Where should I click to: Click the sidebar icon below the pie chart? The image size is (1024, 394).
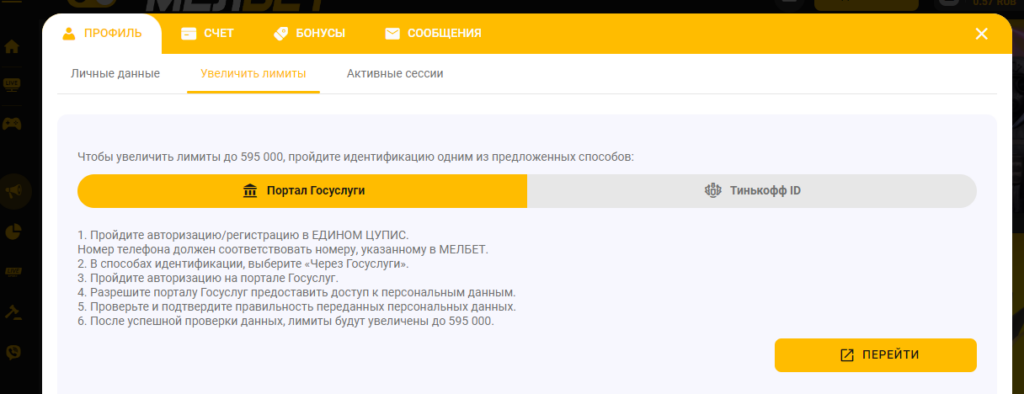(12, 272)
